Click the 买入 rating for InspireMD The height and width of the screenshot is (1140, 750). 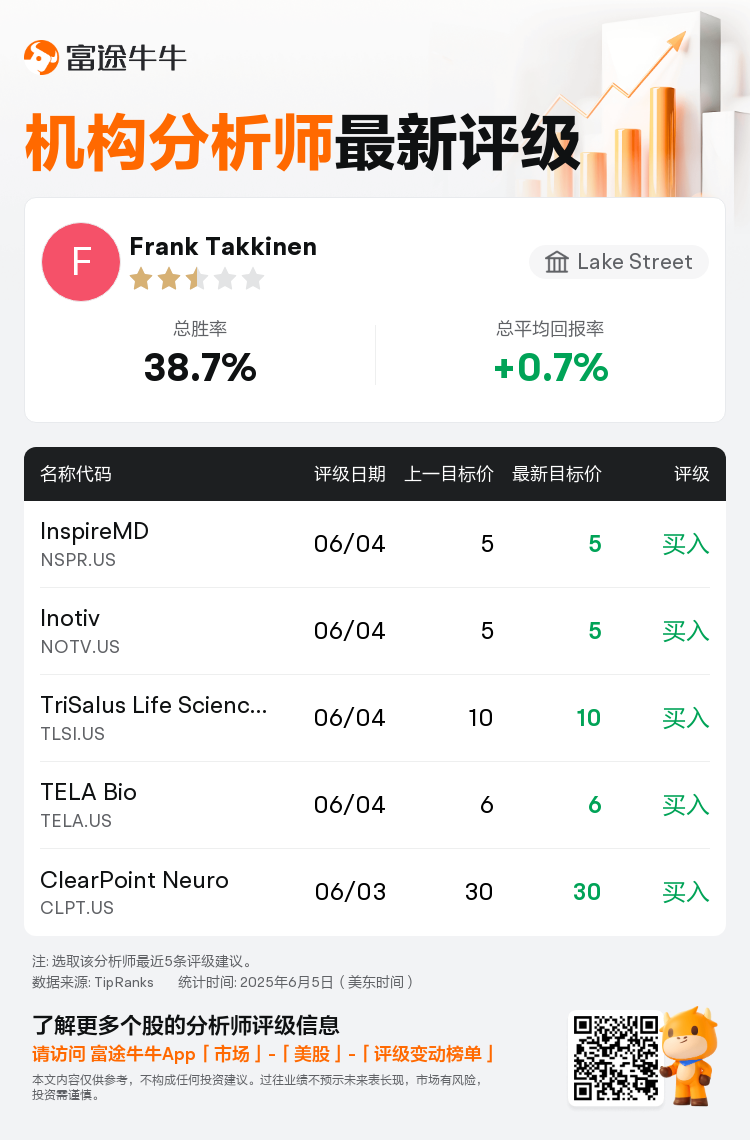[685, 544]
